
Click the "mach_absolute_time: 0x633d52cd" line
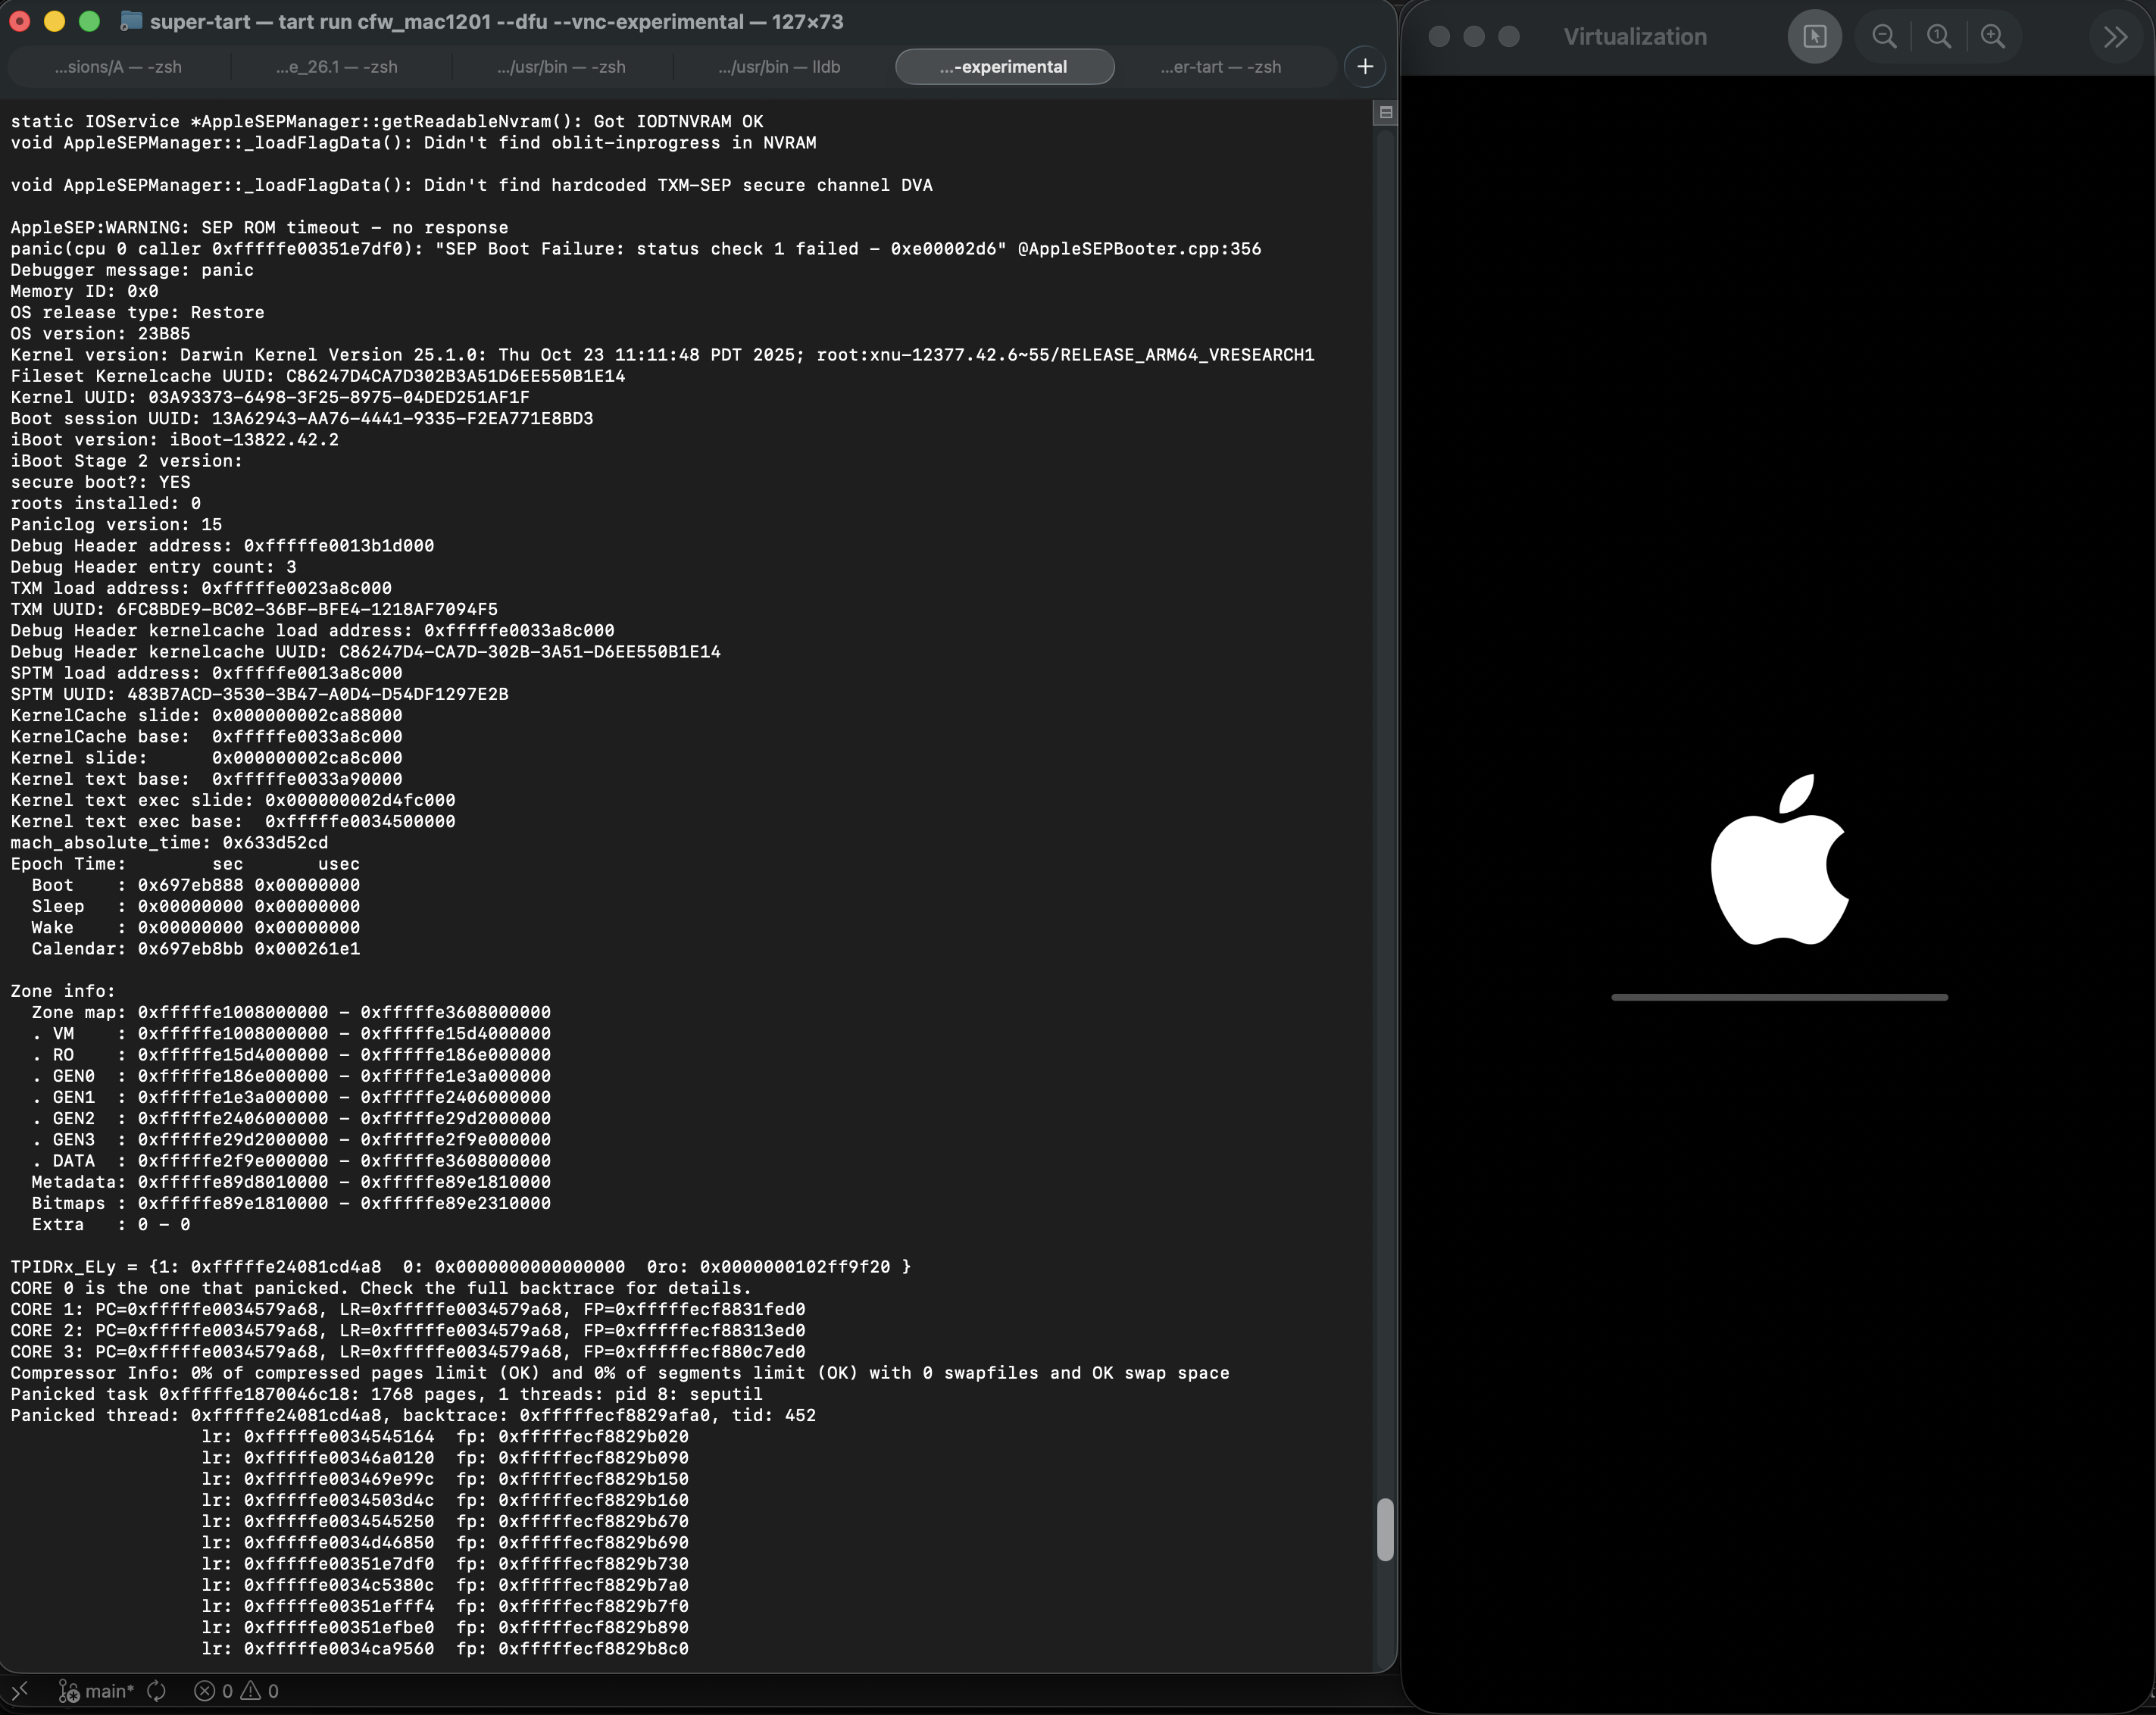click(x=169, y=843)
